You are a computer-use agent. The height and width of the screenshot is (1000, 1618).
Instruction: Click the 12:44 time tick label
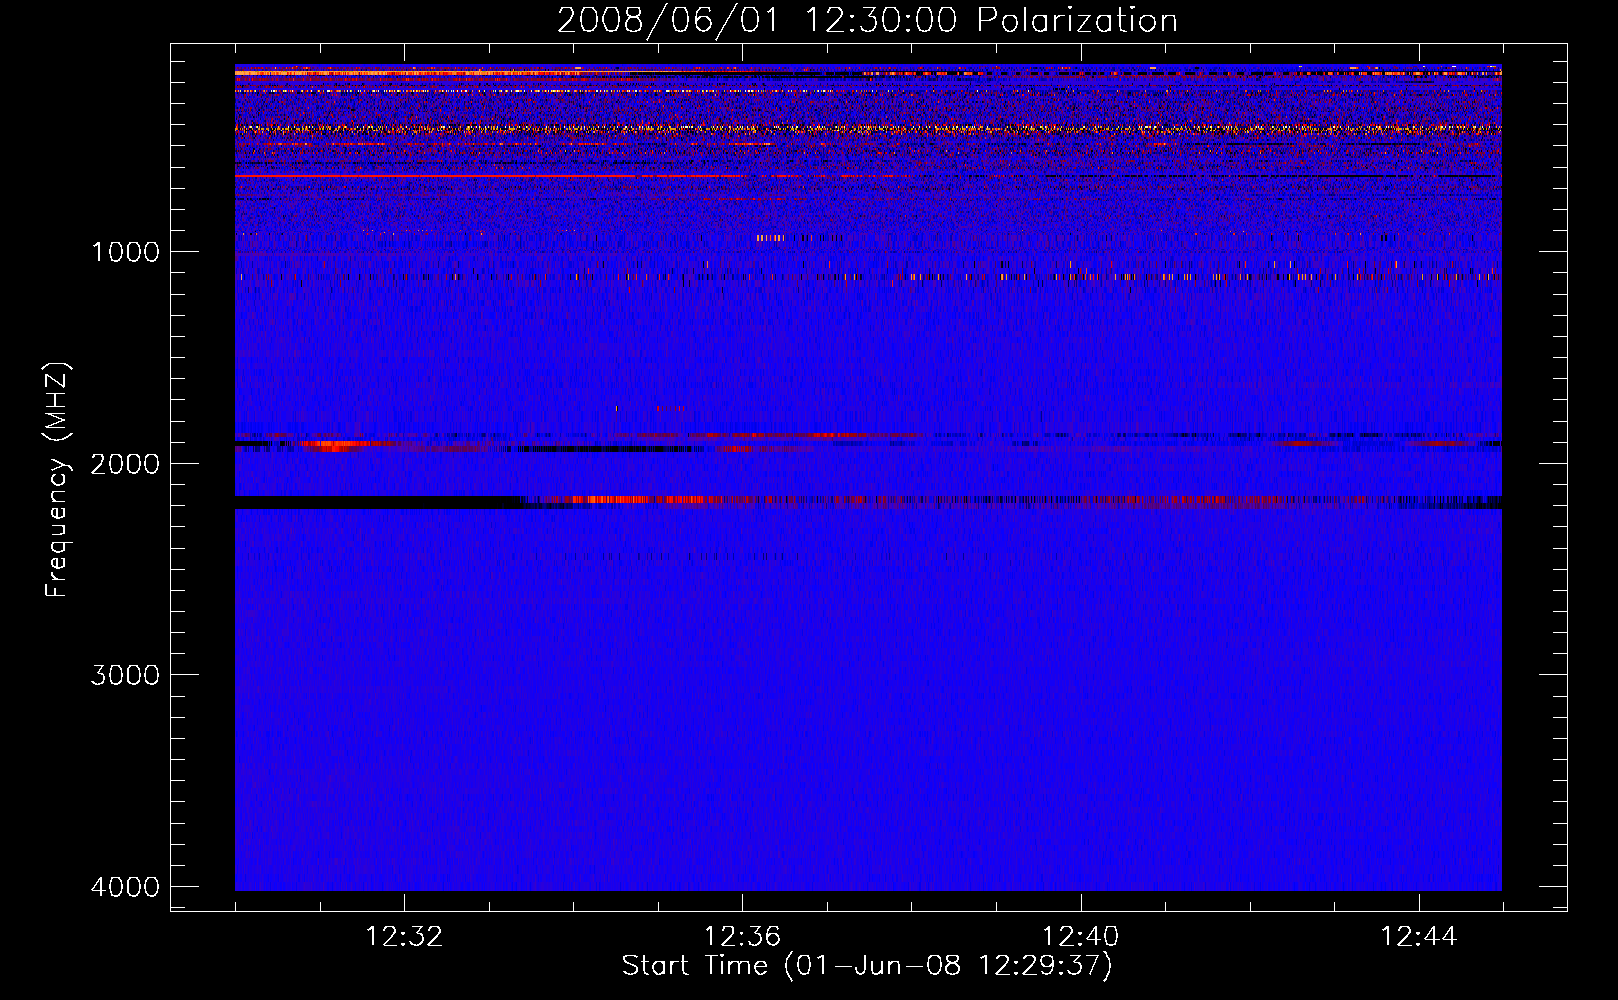(1419, 937)
